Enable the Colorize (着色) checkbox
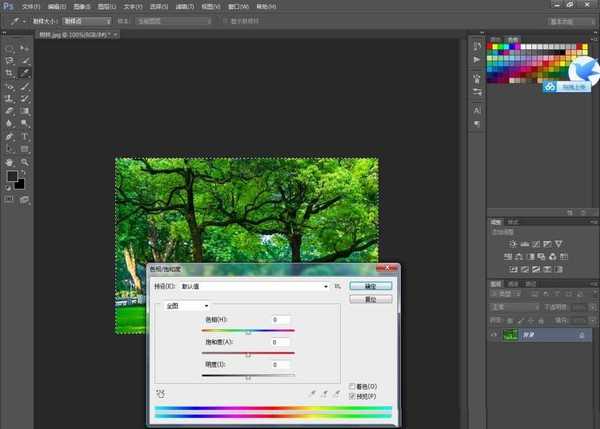600x429 pixels. point(353,386)
